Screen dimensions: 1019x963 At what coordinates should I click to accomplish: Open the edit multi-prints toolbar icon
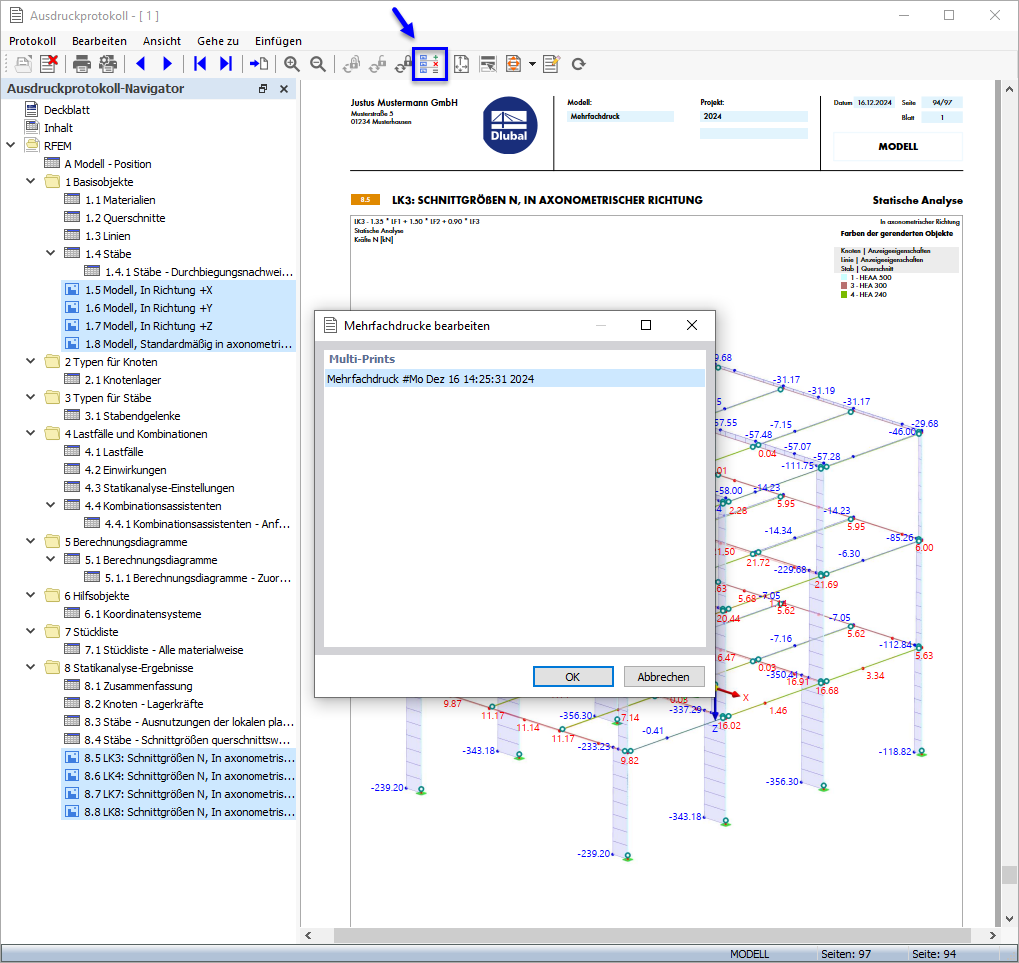coord(430,64)
